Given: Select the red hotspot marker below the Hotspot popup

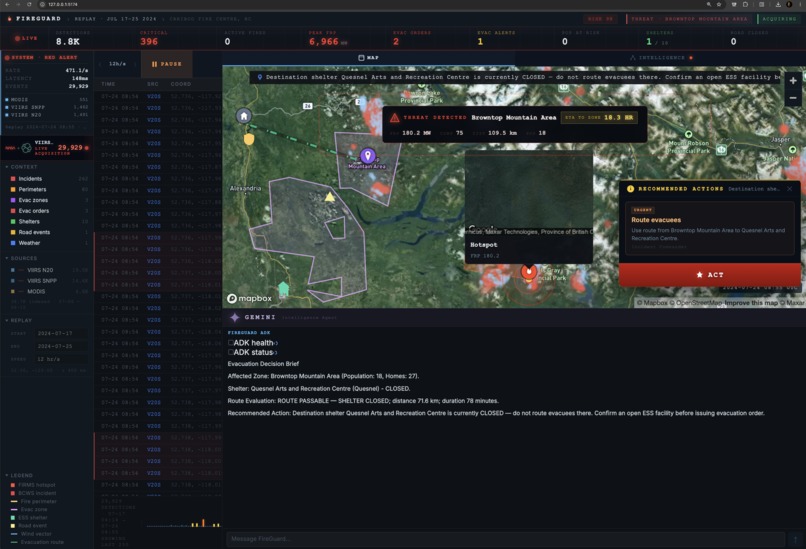Looking at the screenshot, I should click(529, 271).
